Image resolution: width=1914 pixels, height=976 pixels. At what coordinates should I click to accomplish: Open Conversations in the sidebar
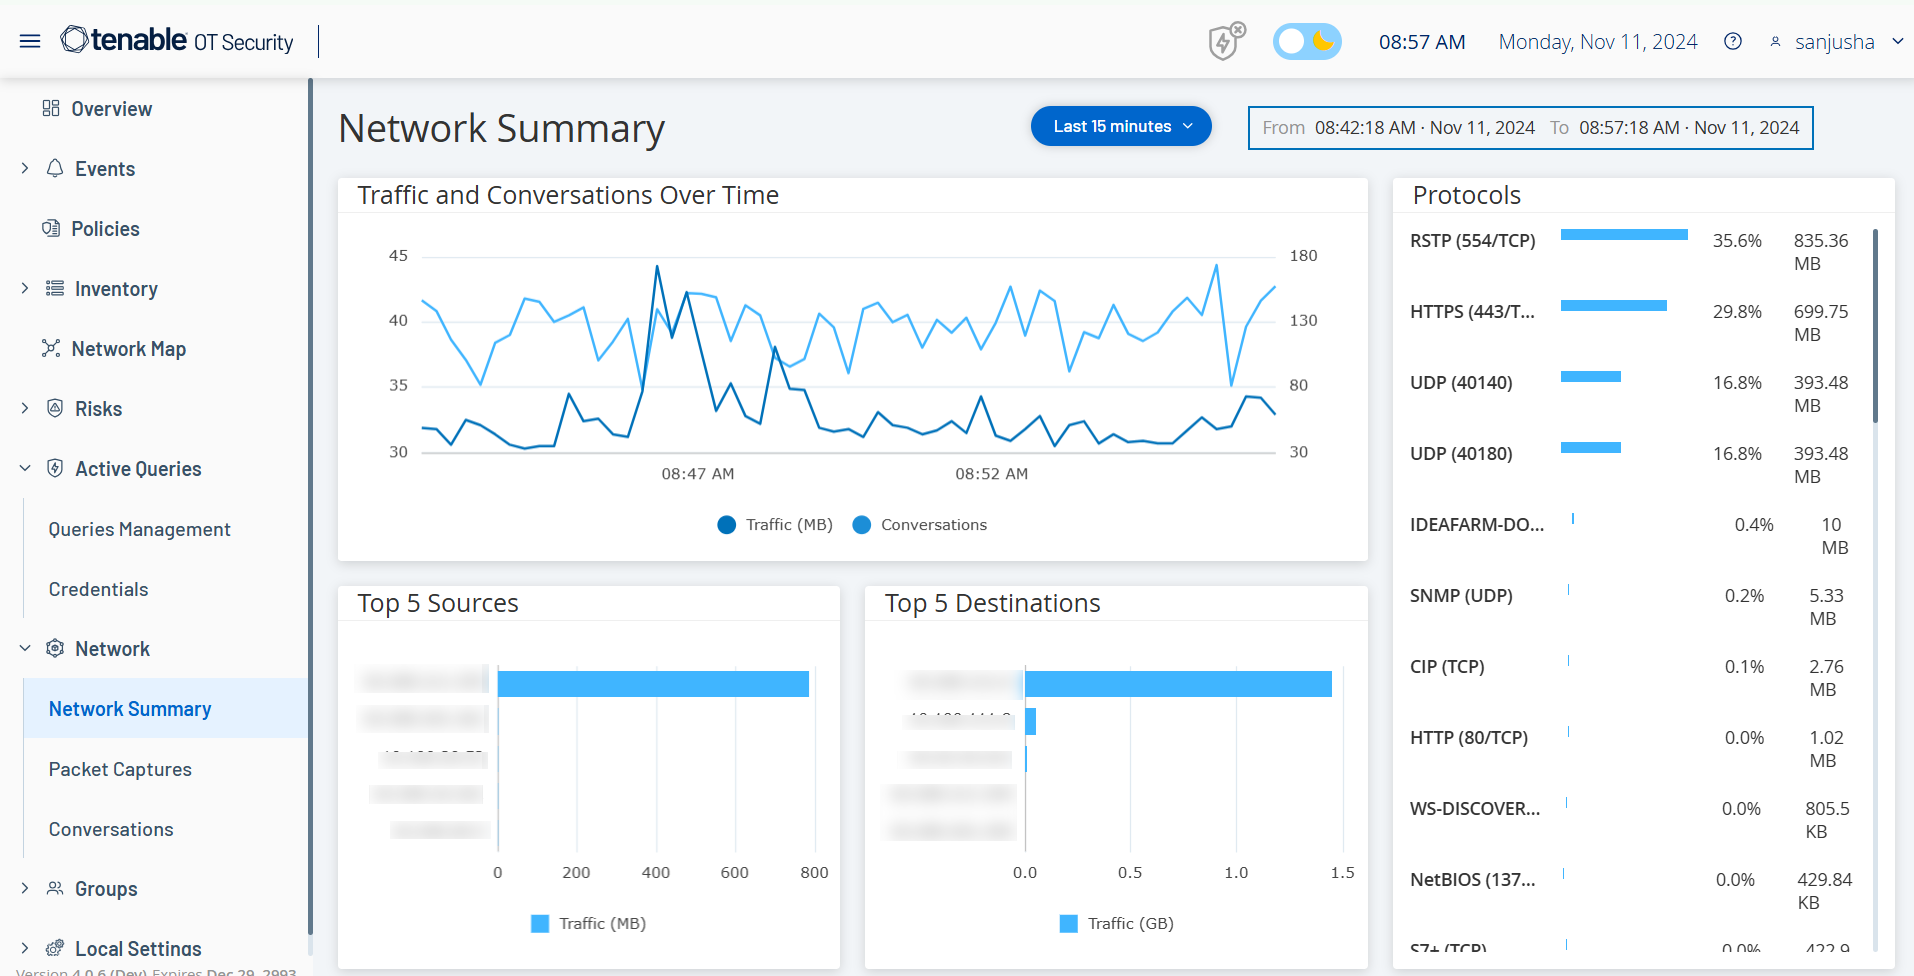click(x=111, y=829)
